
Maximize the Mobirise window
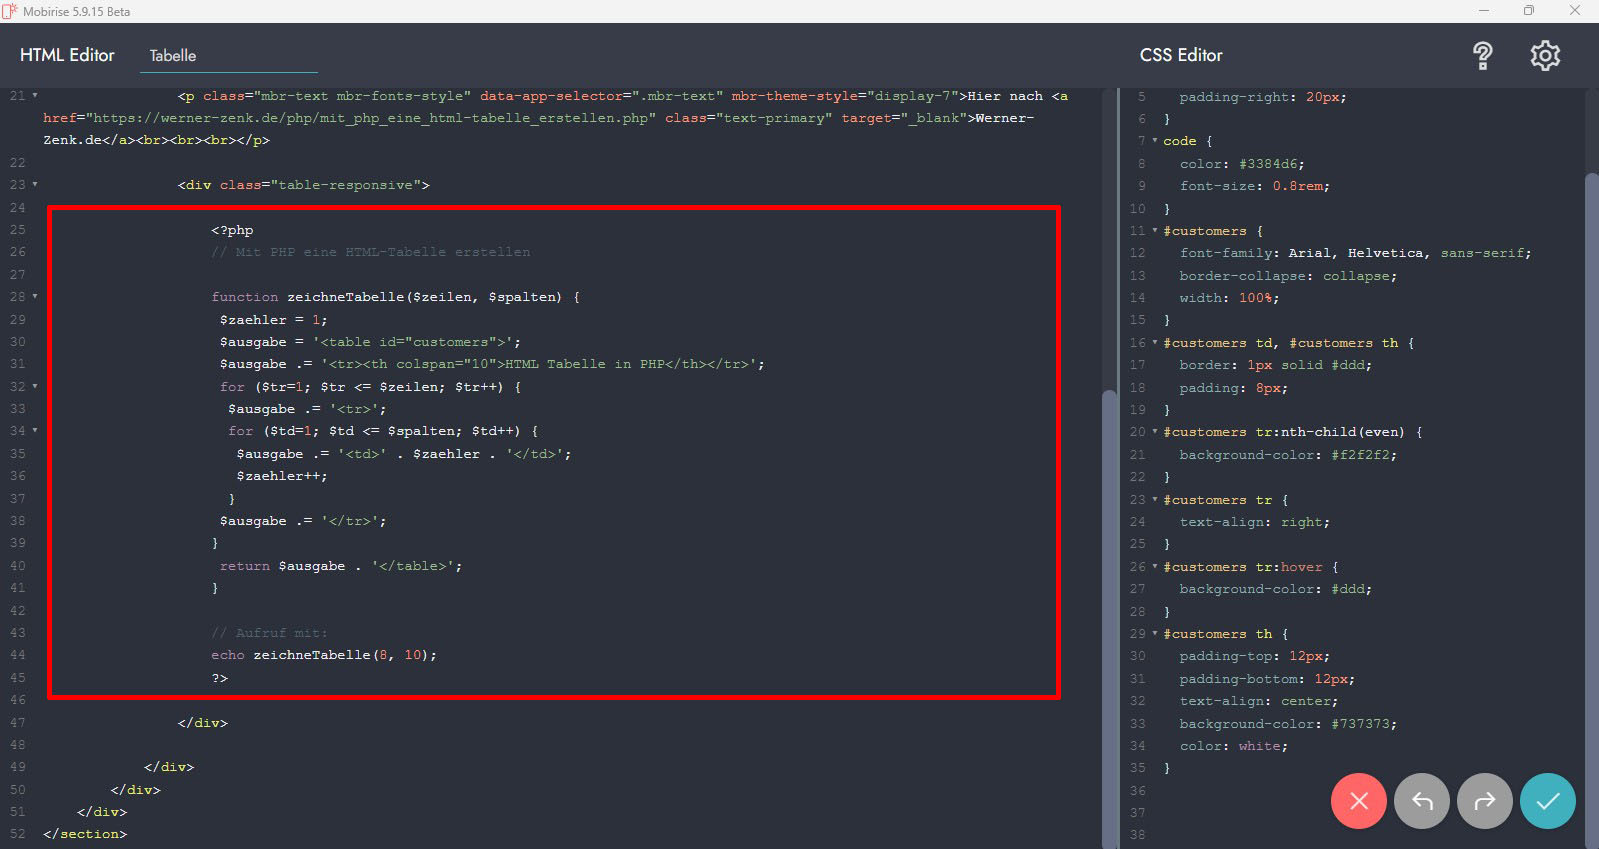pos(1529,11)
